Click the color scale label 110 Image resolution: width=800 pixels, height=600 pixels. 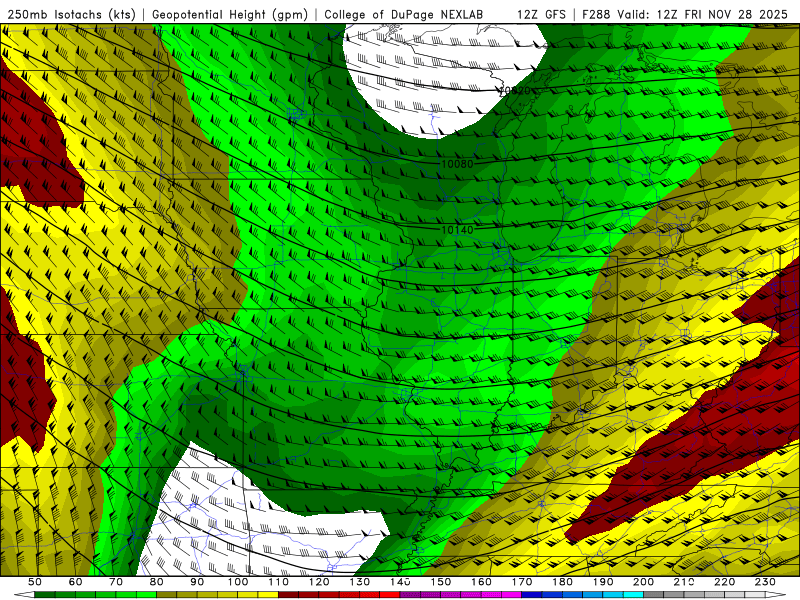point(279,582)
